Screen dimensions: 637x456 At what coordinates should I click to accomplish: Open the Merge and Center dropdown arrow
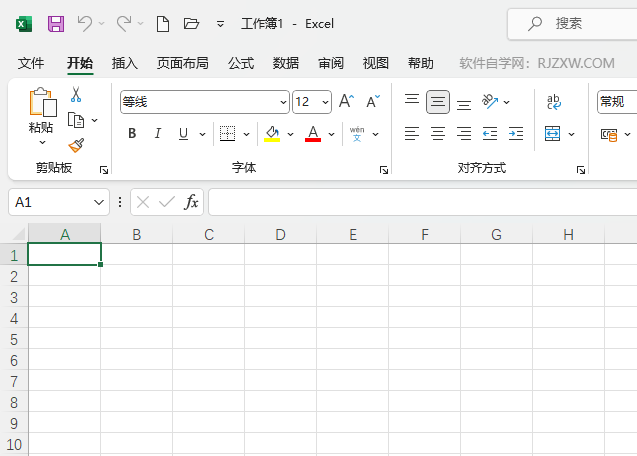(572, 134)
